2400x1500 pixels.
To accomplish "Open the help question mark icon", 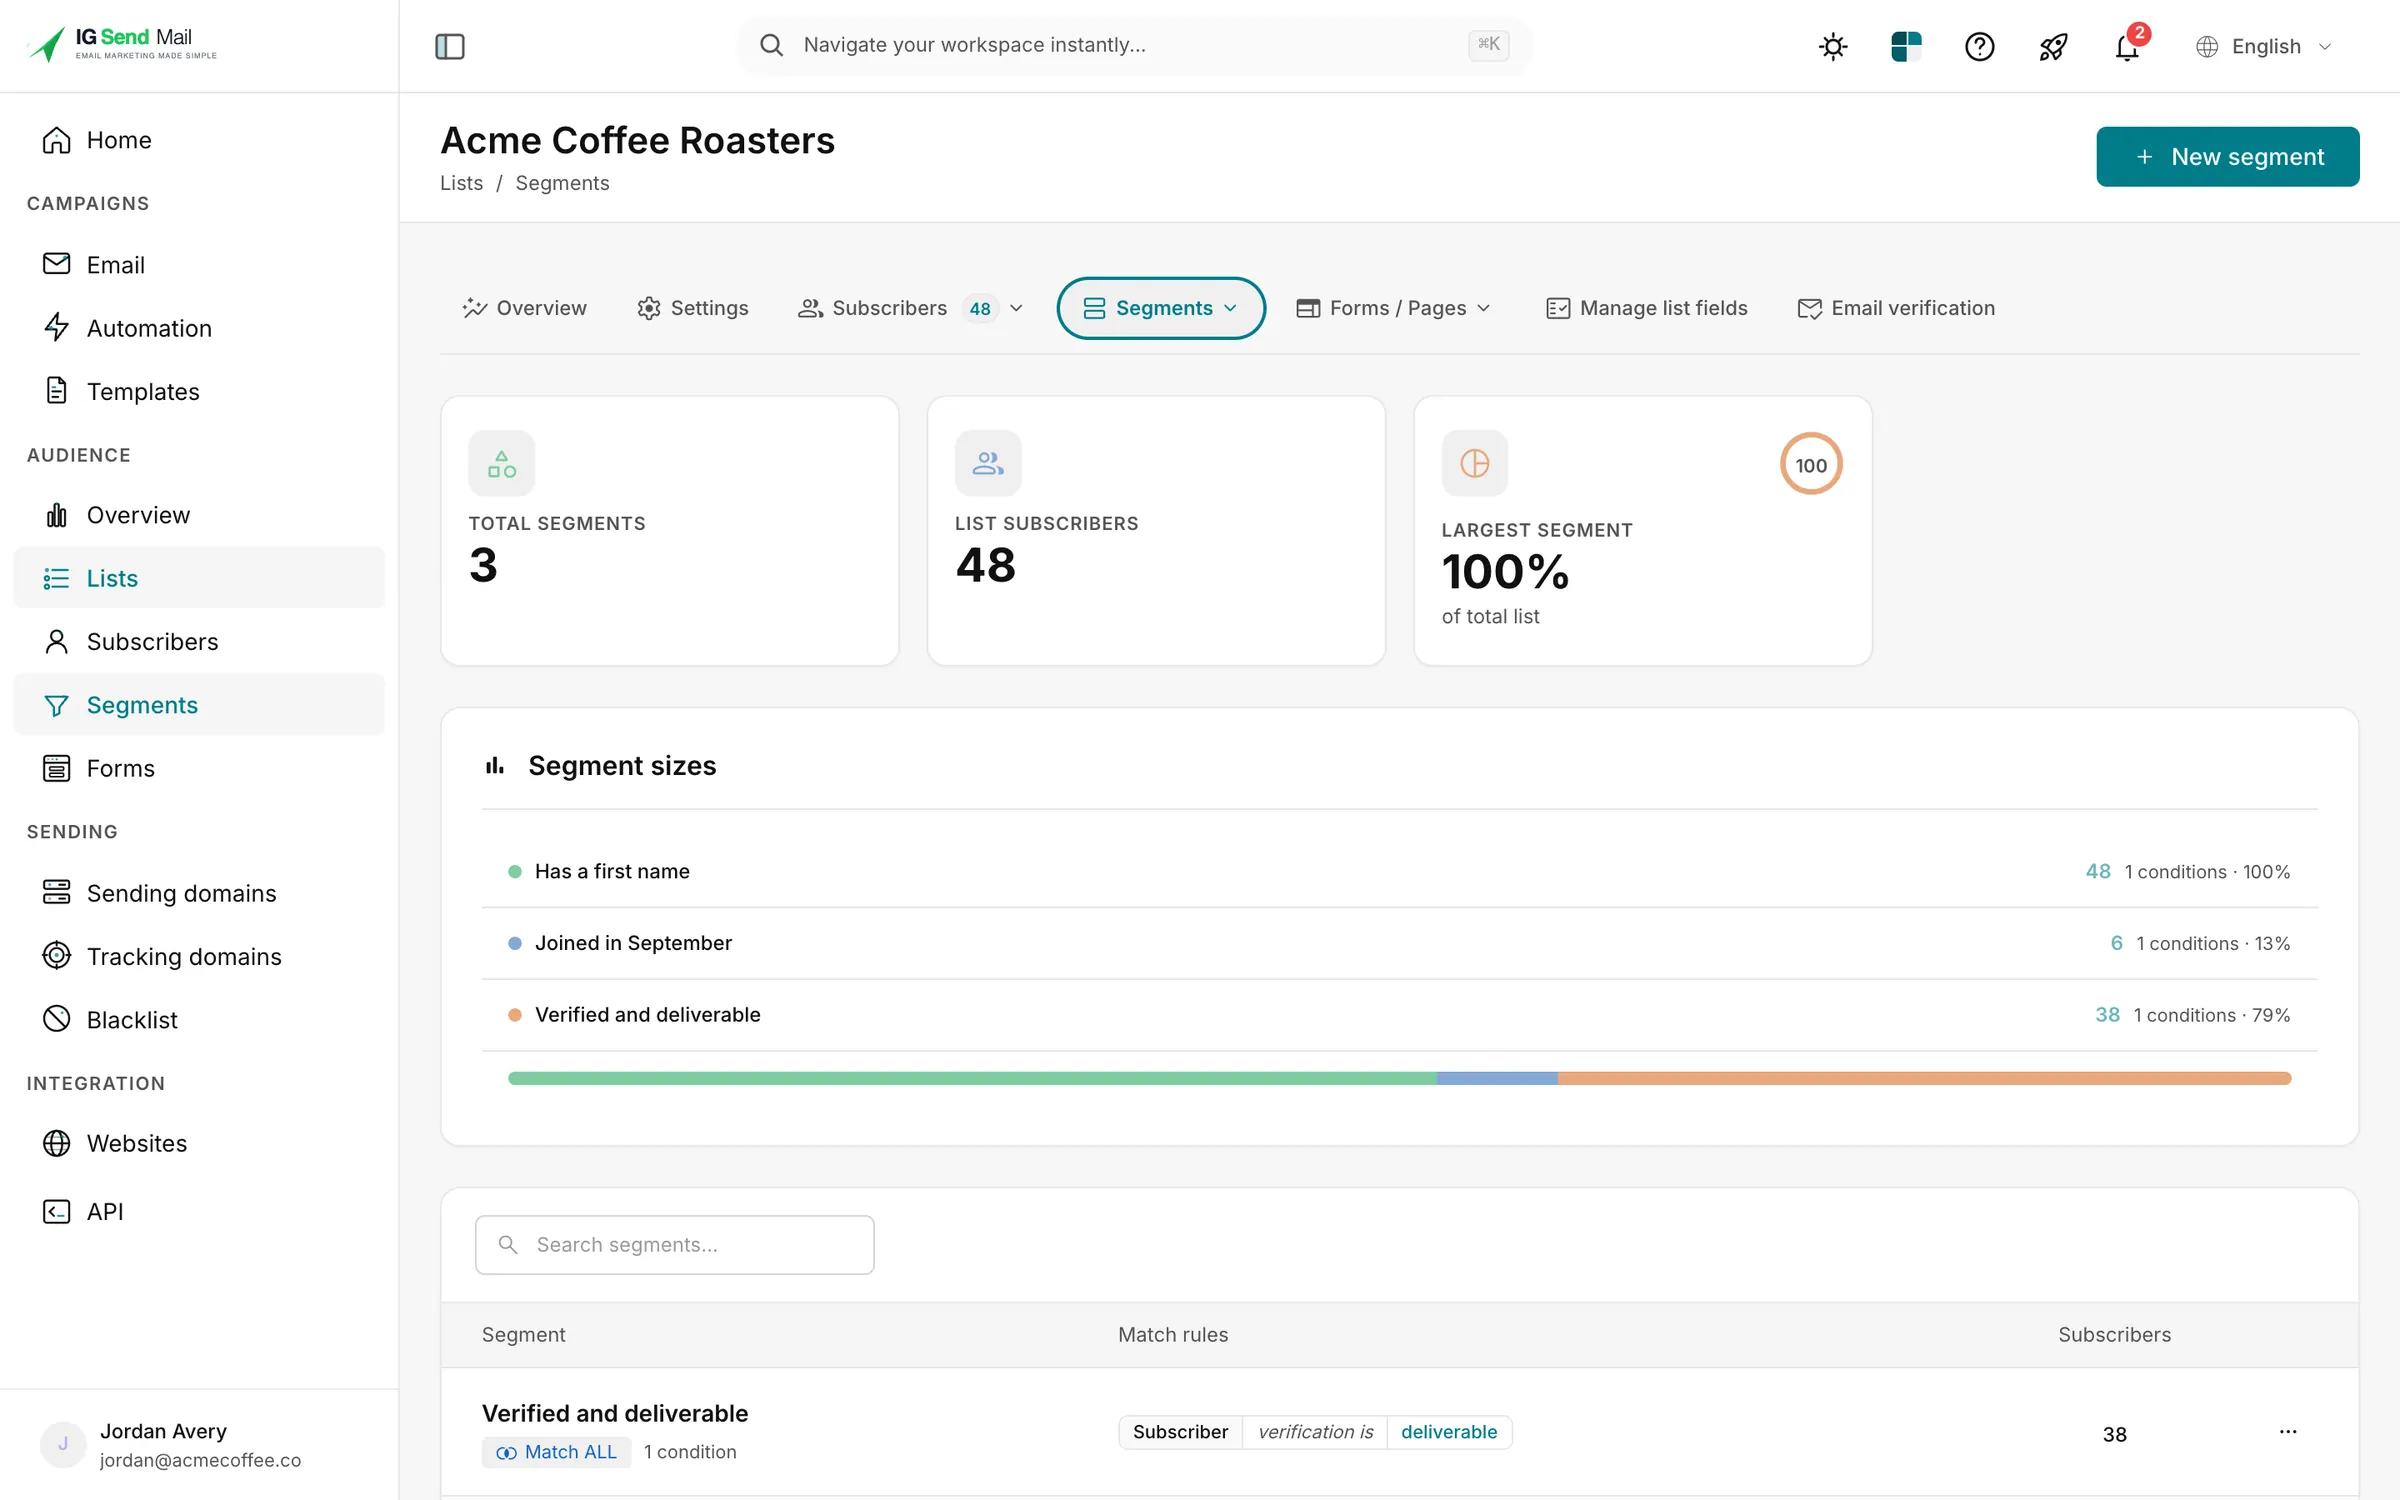I will click(x=1980, y=46).
